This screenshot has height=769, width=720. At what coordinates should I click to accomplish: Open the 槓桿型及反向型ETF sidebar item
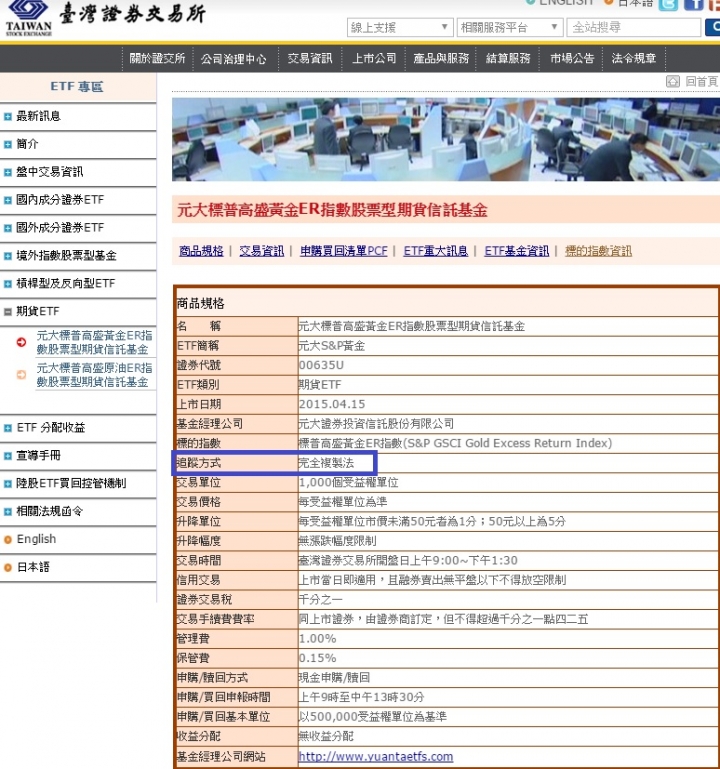65,284
